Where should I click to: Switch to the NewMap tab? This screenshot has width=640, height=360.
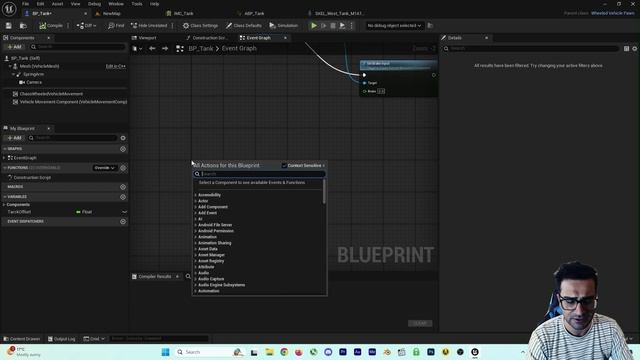coord(111,13)
